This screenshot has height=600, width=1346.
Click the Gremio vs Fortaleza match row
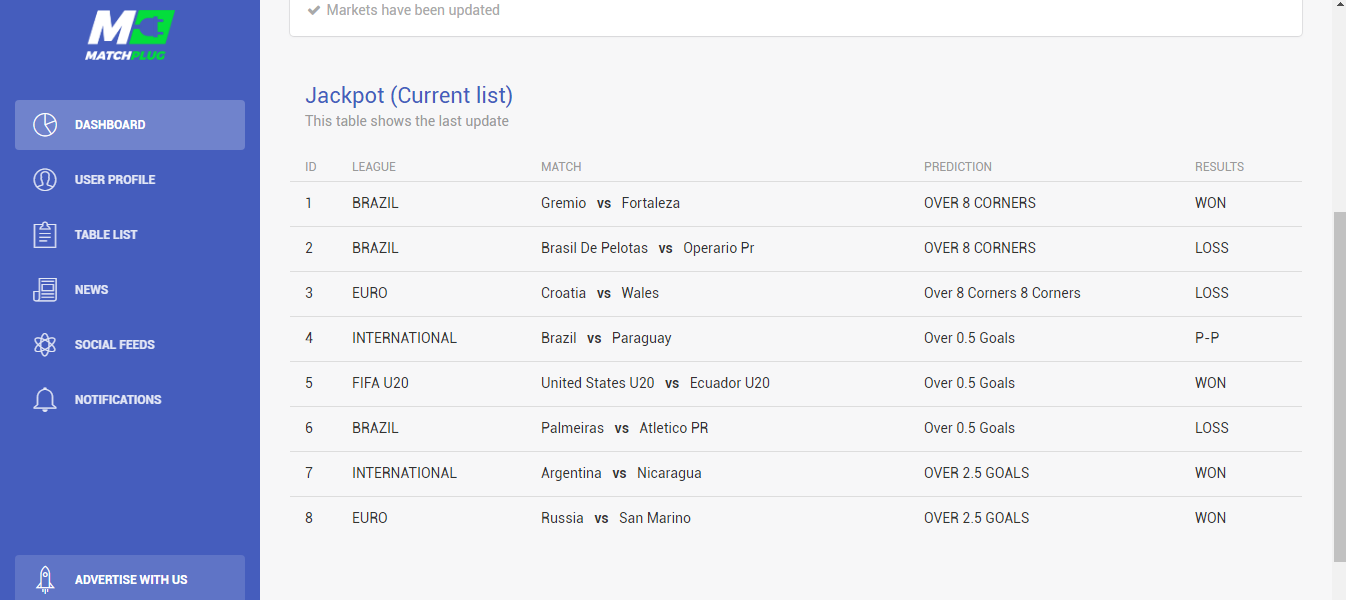[796, 203]
